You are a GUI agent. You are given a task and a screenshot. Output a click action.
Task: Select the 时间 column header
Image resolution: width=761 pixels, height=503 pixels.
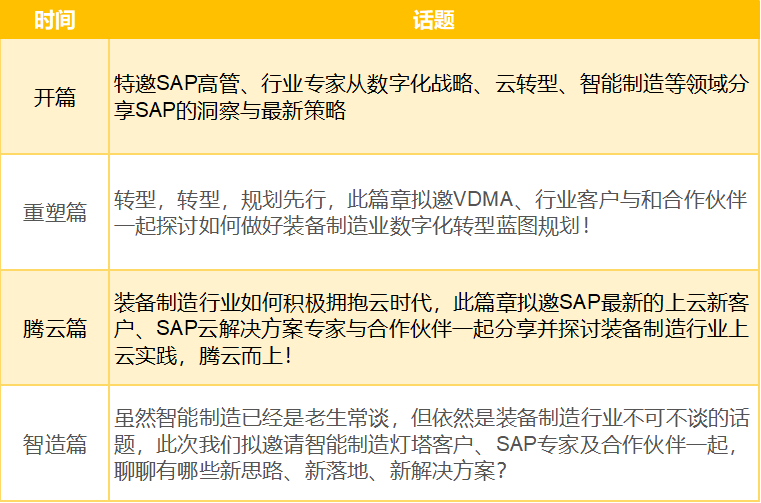54,20
